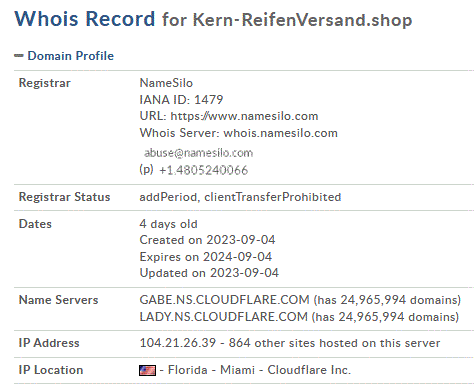Image resolution: width=475 pixels, height=385 pixels.
Task: Click the 'Name Servers' row label
Action: (x=58, y=300)
